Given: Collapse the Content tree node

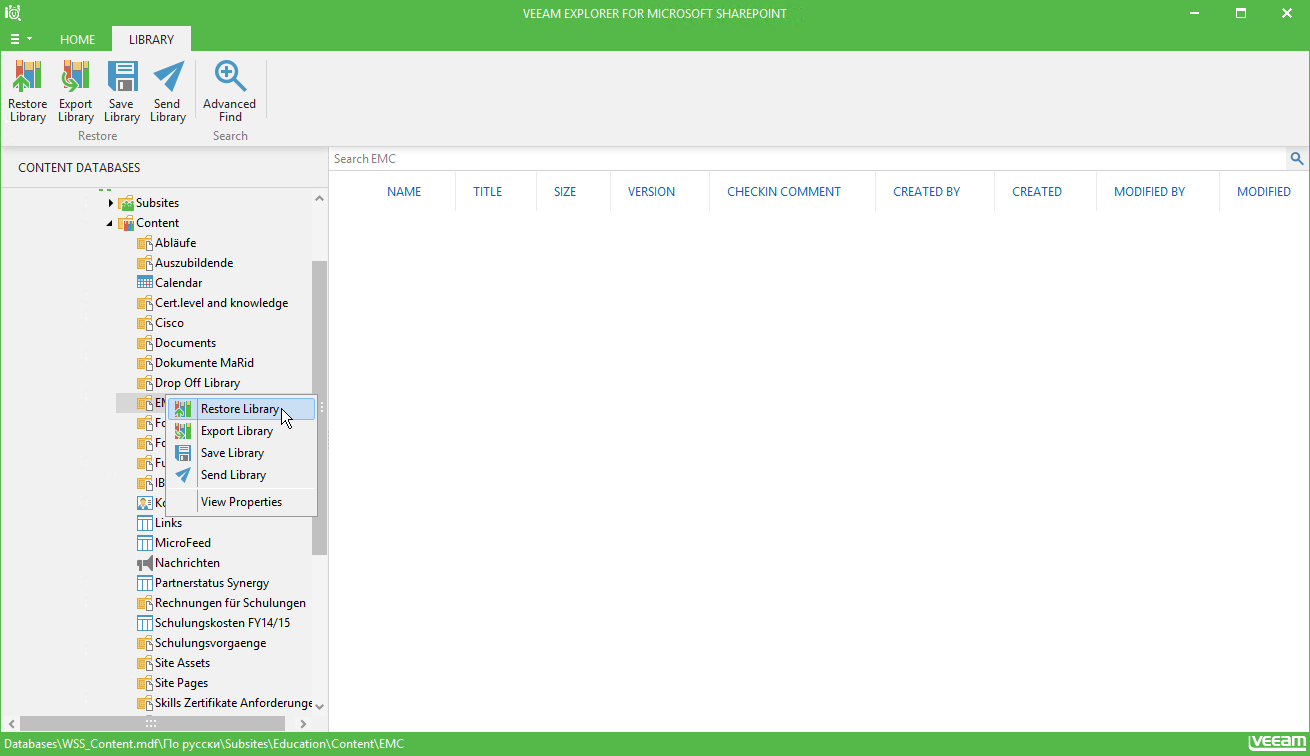Looking at the screenshot, I should 110,223.
